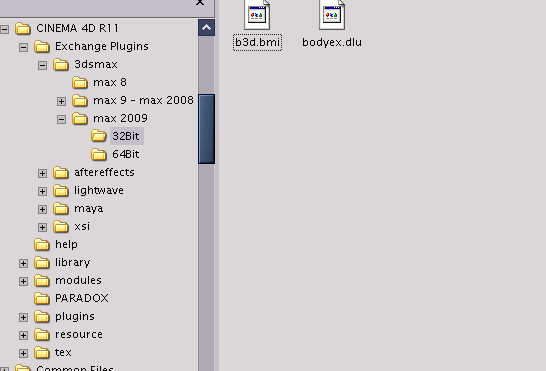This screenshot has width=546, height=371.
Task: Click the library folder icon
Action: click(42, 263)
